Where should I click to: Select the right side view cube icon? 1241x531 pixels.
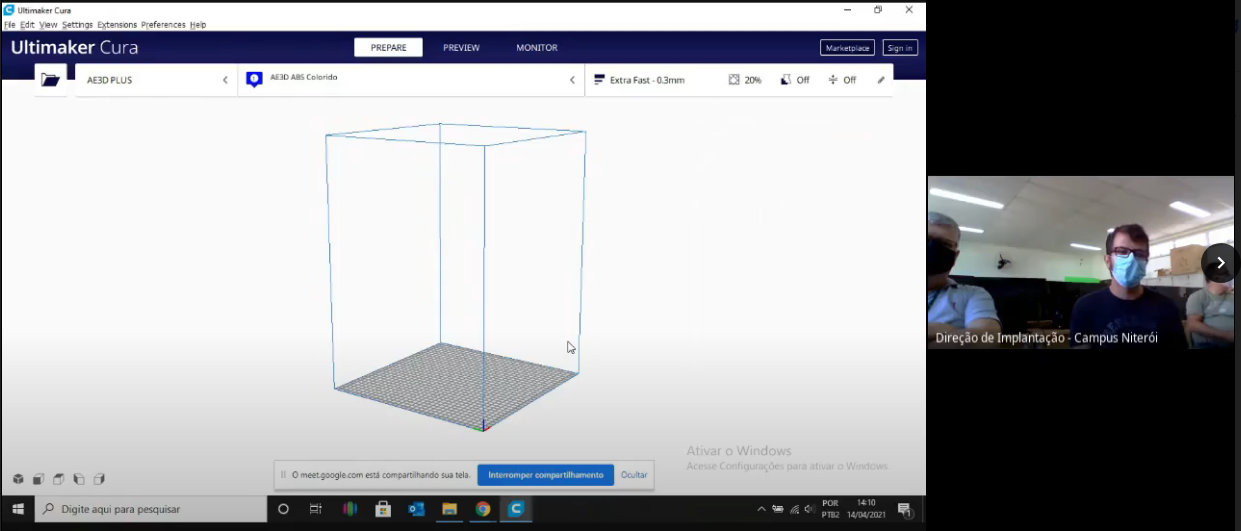tap(99, 479)
